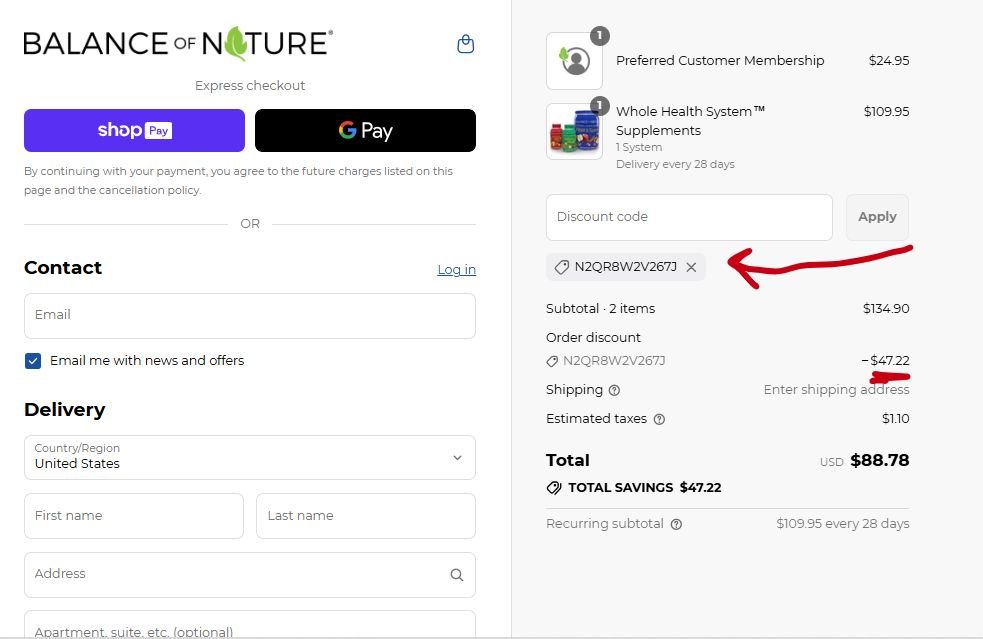This screenshot has width=983, height=639.
Task: Follow the Log in link
Action: tap(456, 270)
